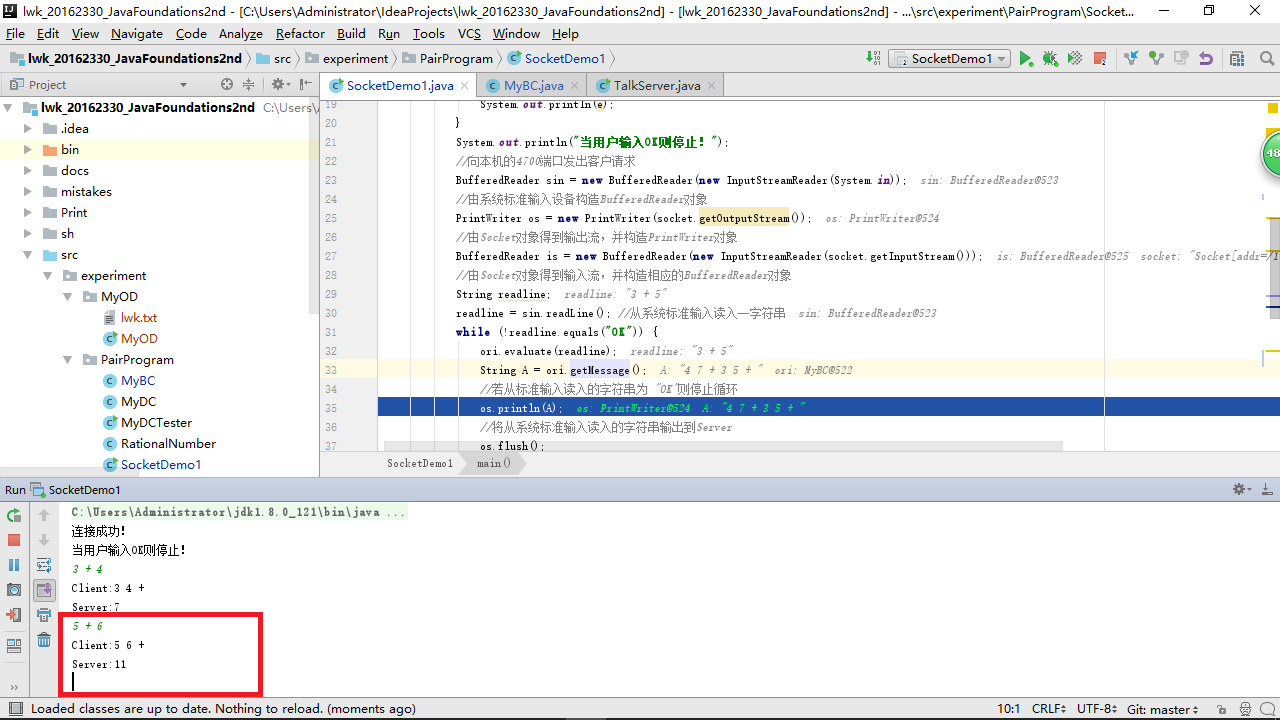This screenshot has width=1280, height=720.
Task: Open the VCS menu
Action: tap(469, 33)
